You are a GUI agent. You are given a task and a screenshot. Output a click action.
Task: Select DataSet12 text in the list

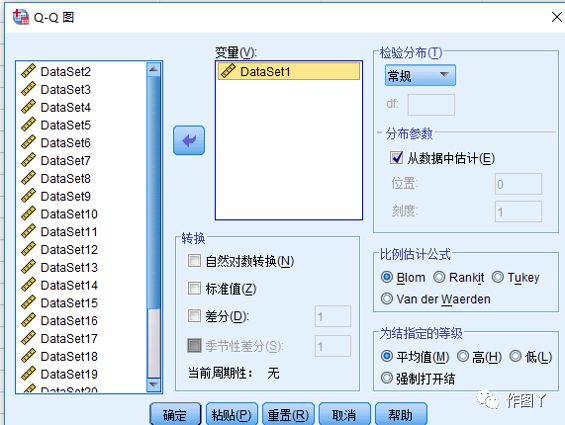(69, 249)
